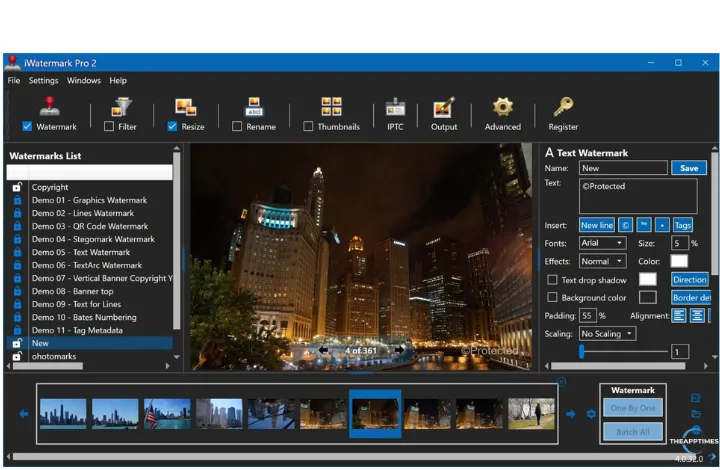Click the Text box containing ©Protected

638,196
